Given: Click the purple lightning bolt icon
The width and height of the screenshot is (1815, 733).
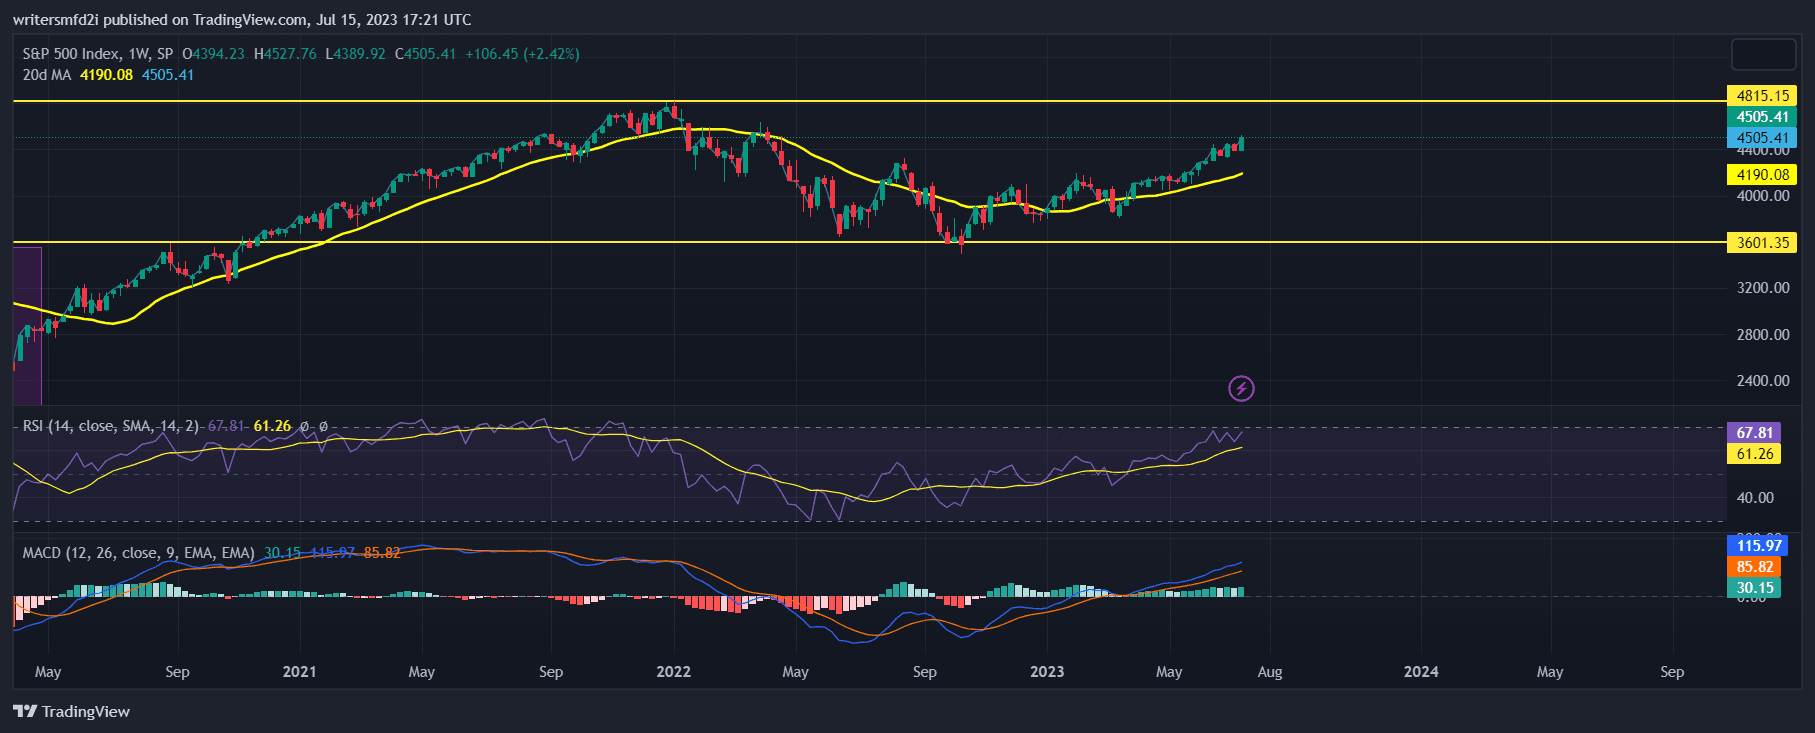Looking at the screenshot, I should (1241, 388).
